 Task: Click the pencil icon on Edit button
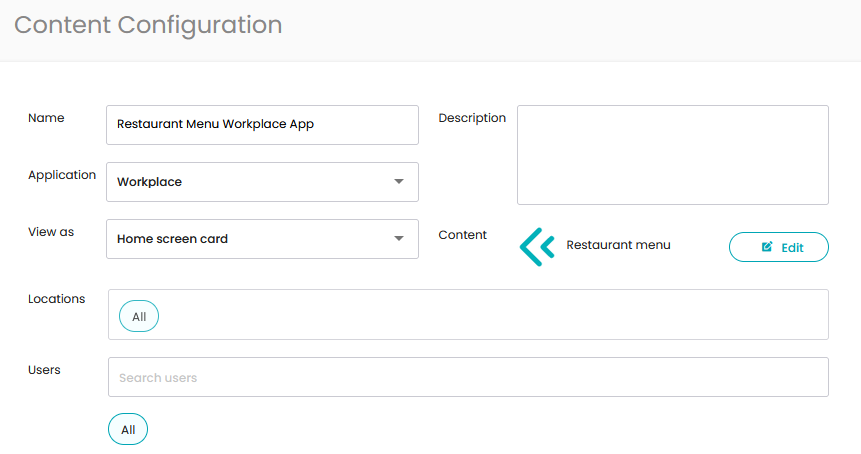(x=767, y=247)
